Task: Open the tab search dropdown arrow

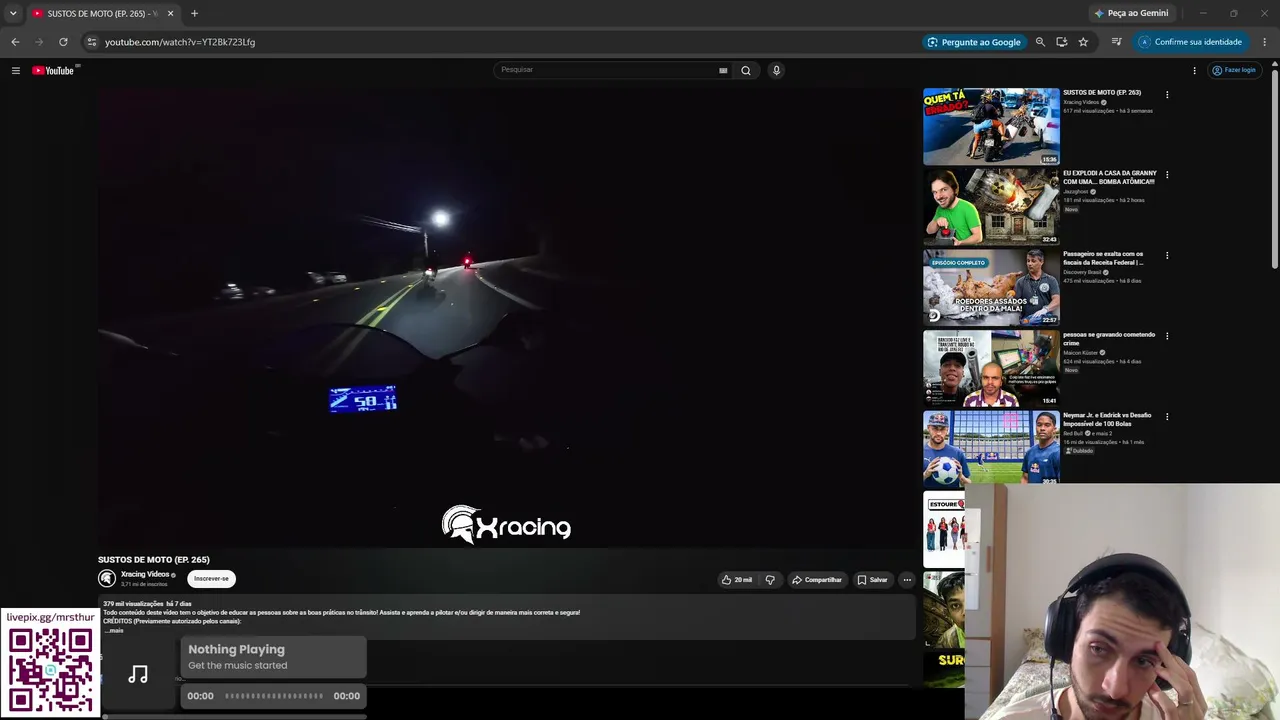Action: point(13,13)
